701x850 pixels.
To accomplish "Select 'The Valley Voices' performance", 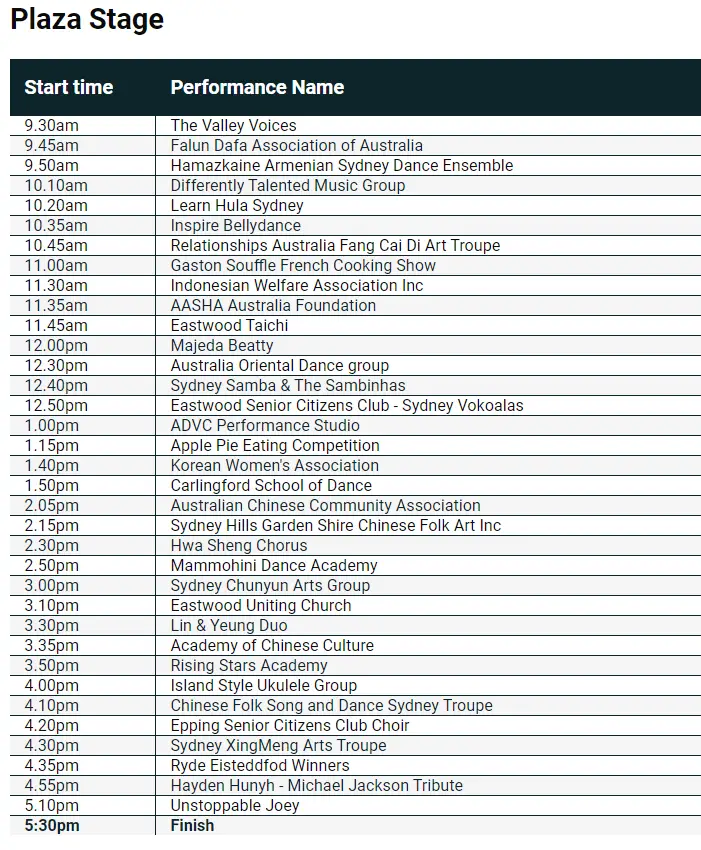I will pos(234,125).
